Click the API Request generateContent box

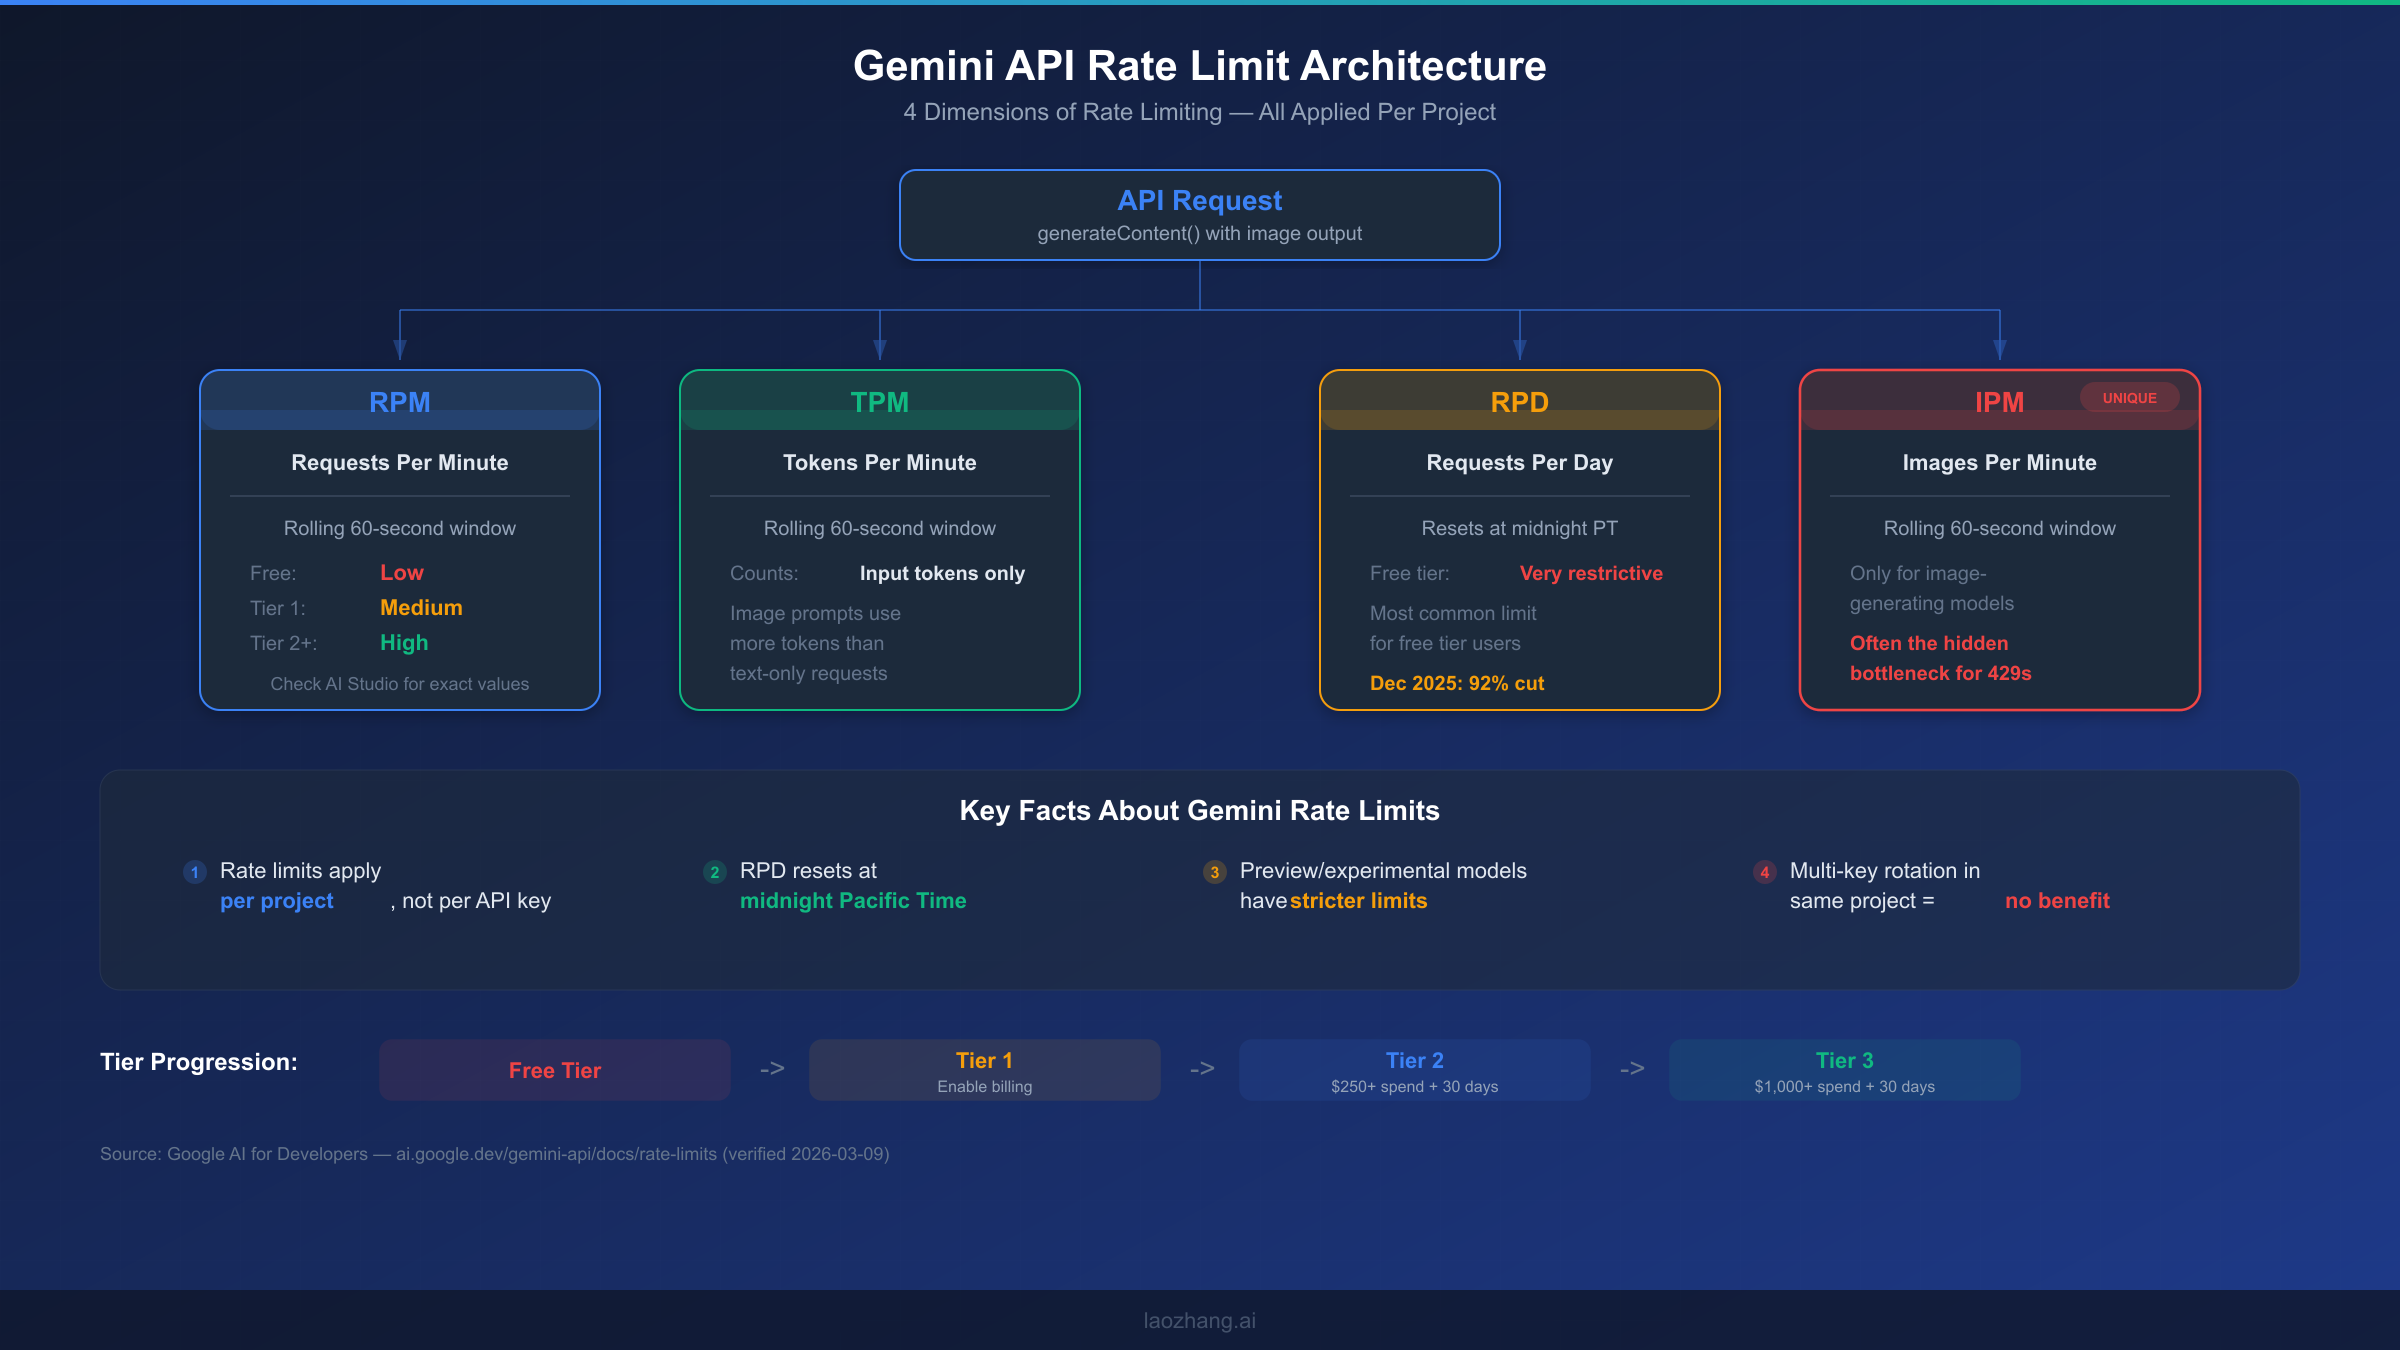[x=1199, y=214]
